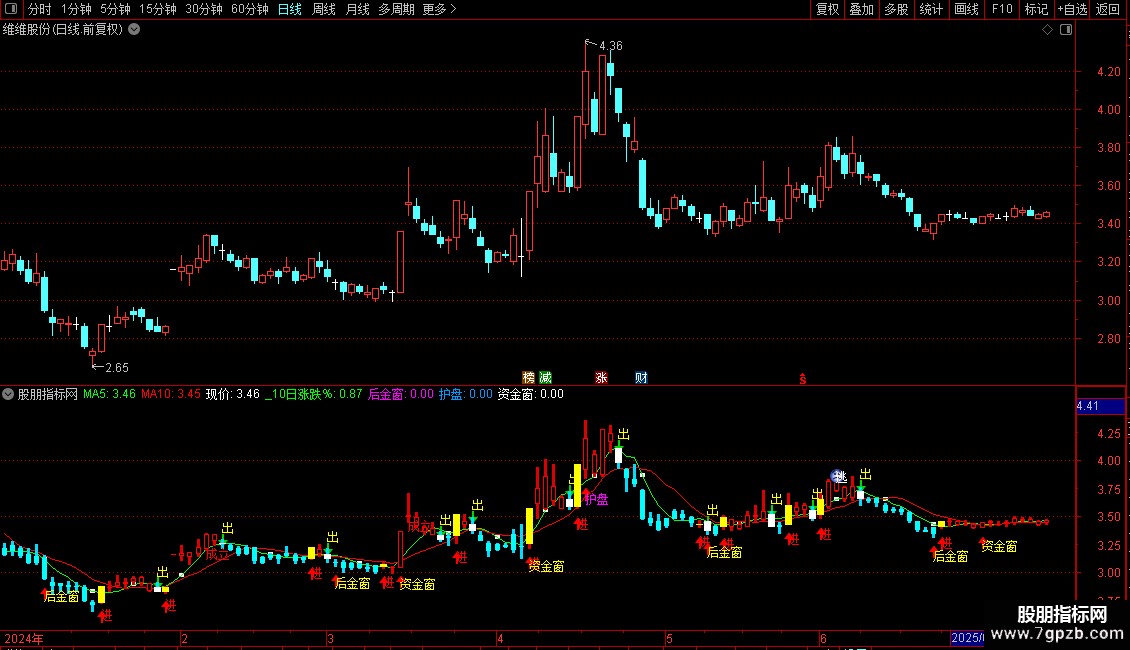
Task: Switch to the 5分钟 period
Action: tap(115, 9)
